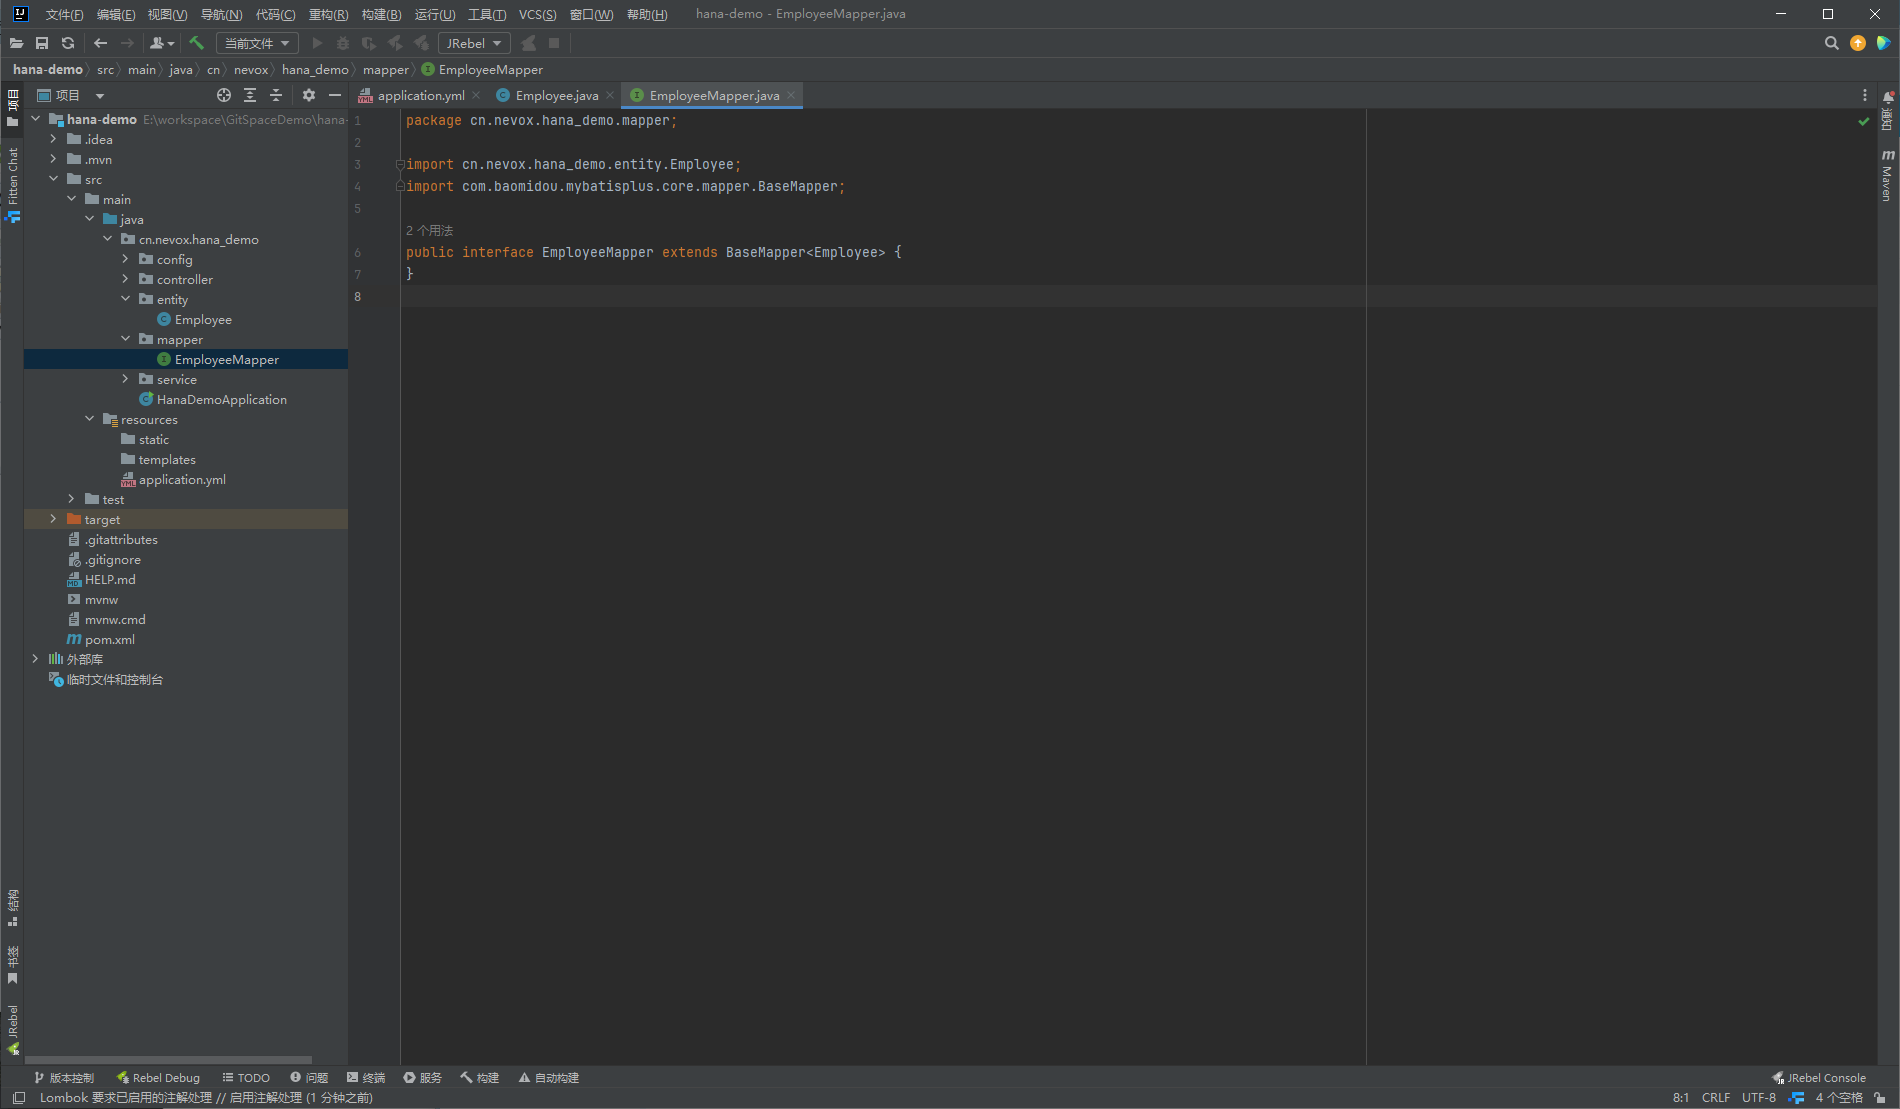Click the hana_demo breadcrumb
This screenshot has height=1109, width=1900.
315,69
